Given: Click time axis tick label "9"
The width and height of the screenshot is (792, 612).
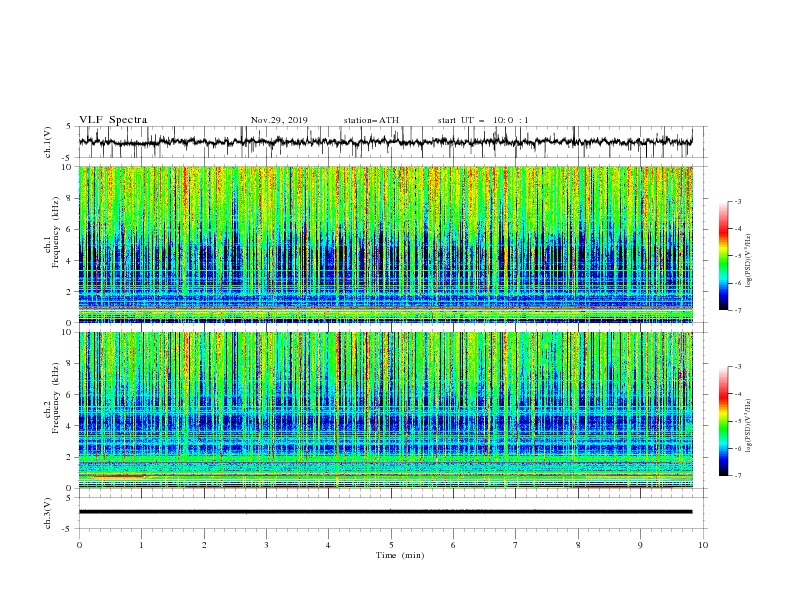Looking at the screenshot, I should [x=640, y=545].
